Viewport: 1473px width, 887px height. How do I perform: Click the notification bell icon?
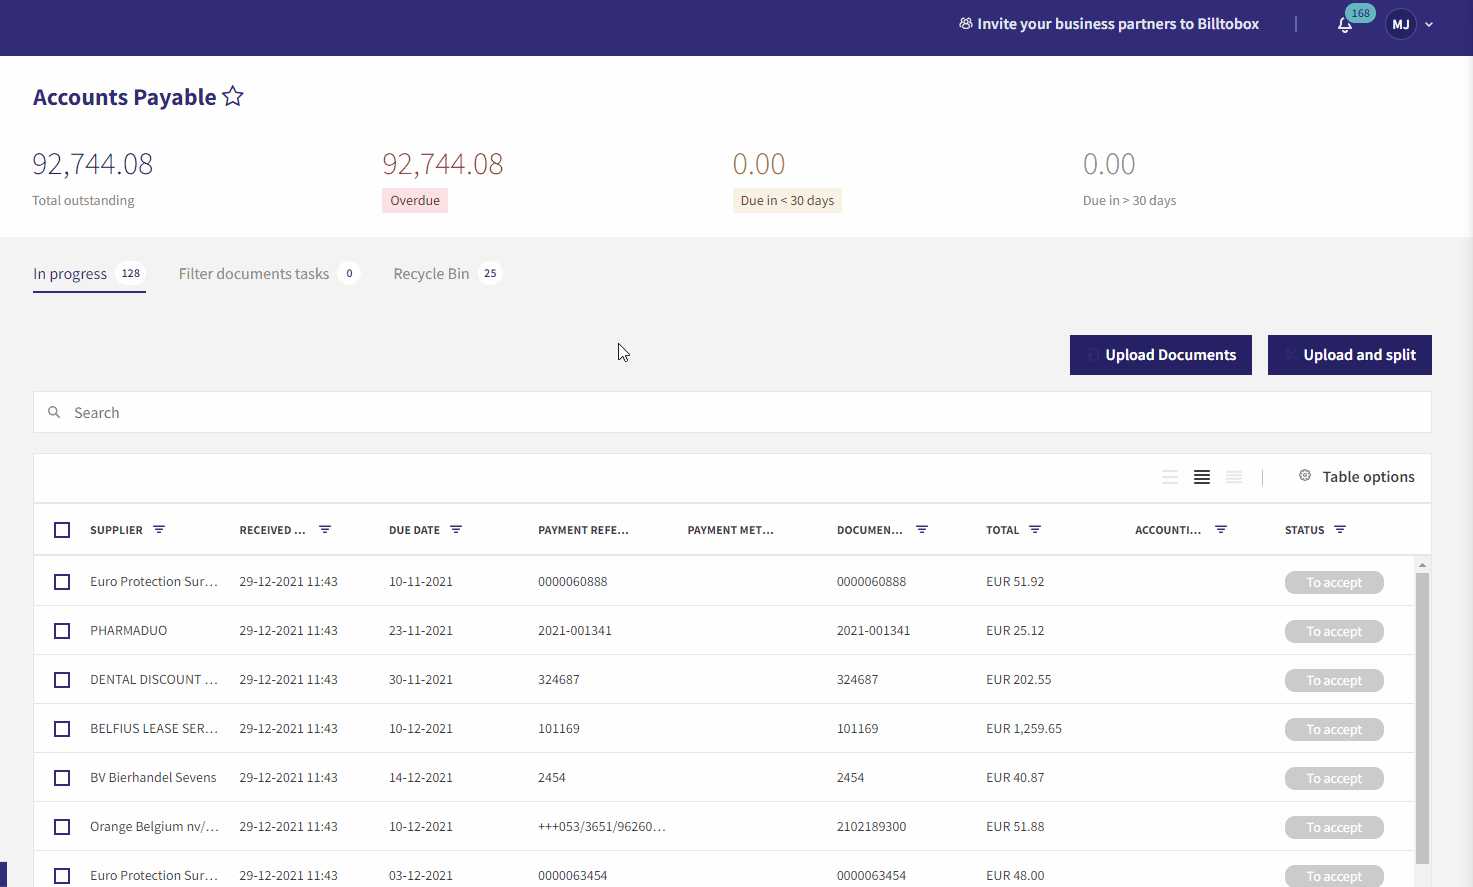point(1344,25)
